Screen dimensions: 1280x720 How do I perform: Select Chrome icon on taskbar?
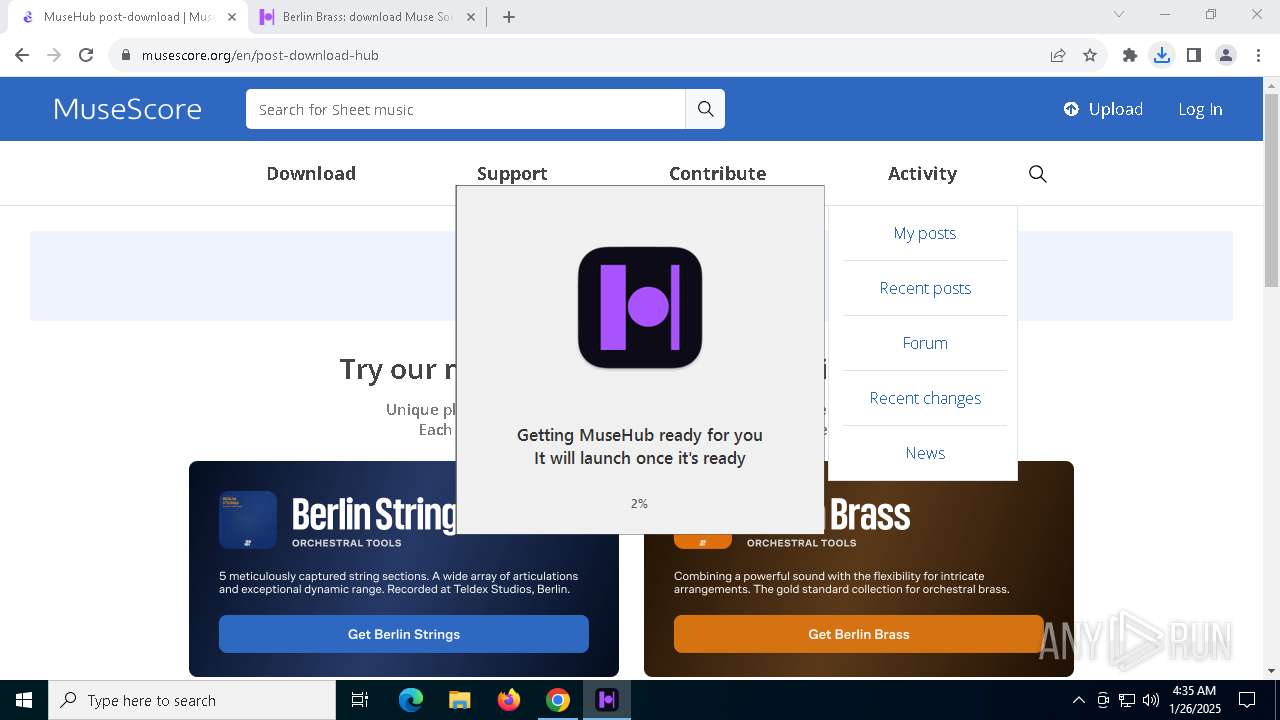pyautogui.click(x=557, y=700)
